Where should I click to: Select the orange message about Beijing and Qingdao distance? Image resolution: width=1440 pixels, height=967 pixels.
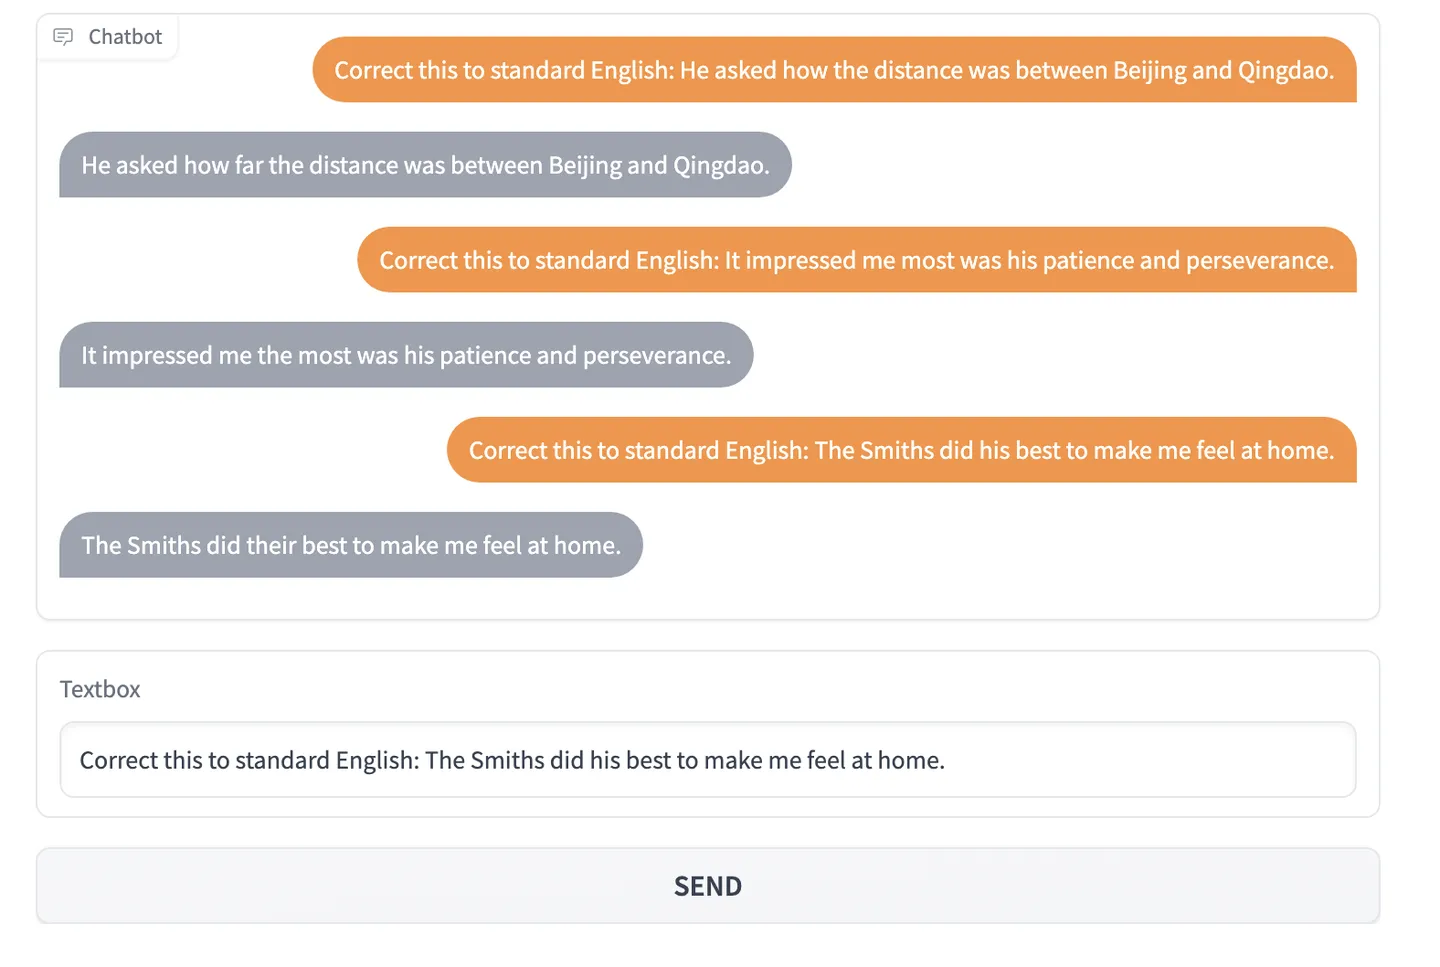click(833, 70)
